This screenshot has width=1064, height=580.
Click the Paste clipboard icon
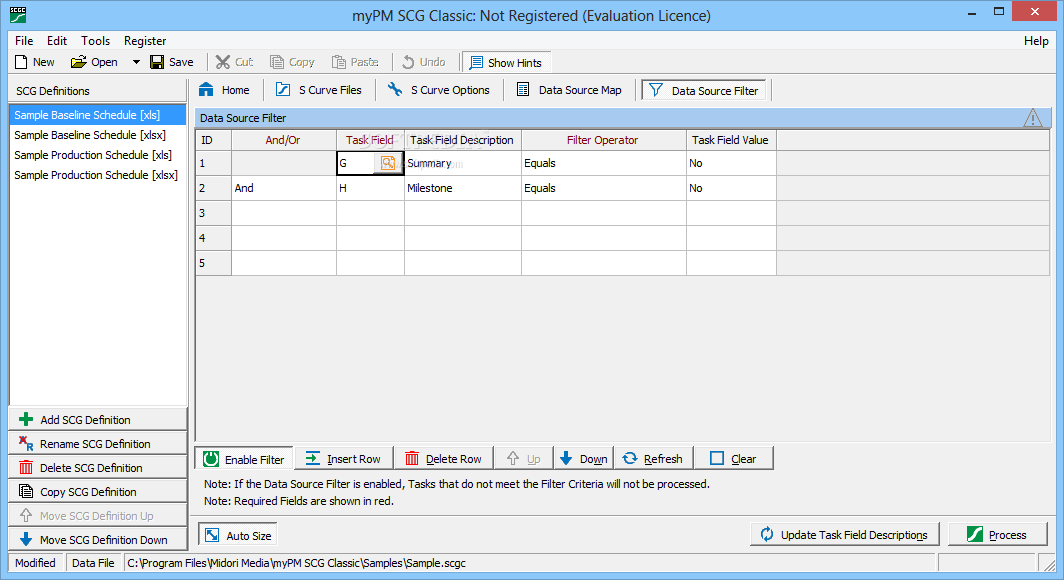tap(339, 62)
